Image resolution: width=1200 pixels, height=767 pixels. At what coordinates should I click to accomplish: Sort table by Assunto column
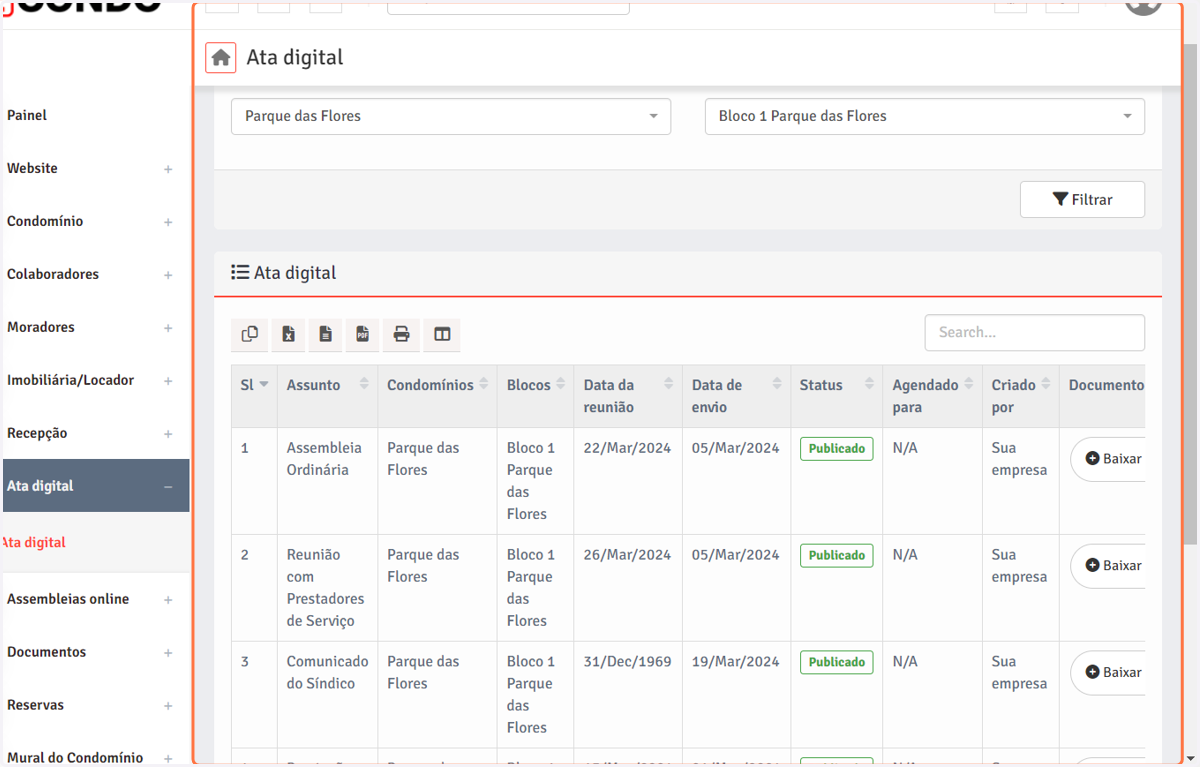(364, 385)
